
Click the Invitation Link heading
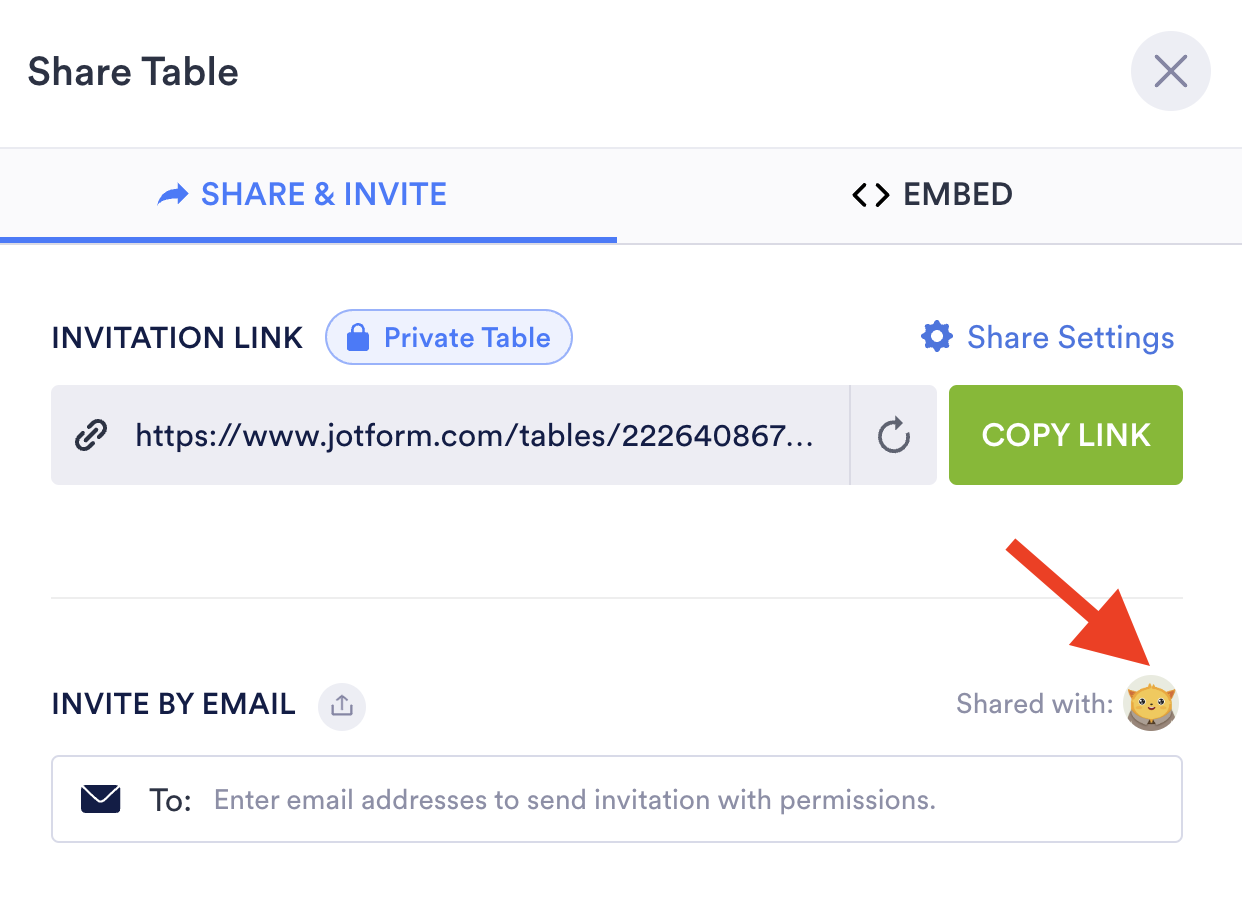pos(177,338)
